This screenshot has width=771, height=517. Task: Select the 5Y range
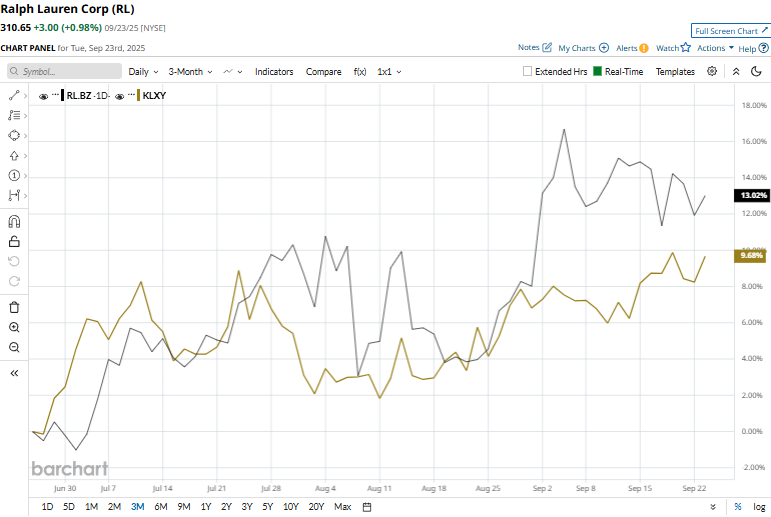[267, 507]
